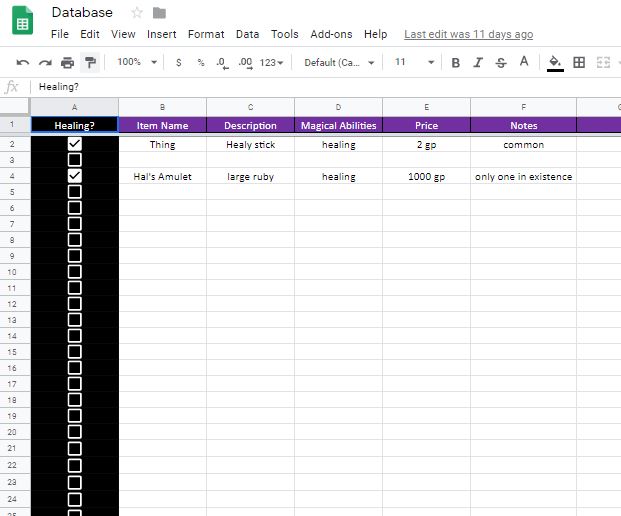Check the Healing checkbox in row 3

(x=74, y=160)
